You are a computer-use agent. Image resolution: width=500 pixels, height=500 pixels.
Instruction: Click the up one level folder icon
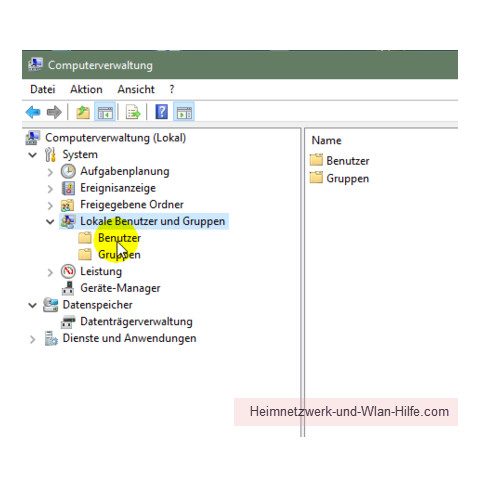[83, 112]
